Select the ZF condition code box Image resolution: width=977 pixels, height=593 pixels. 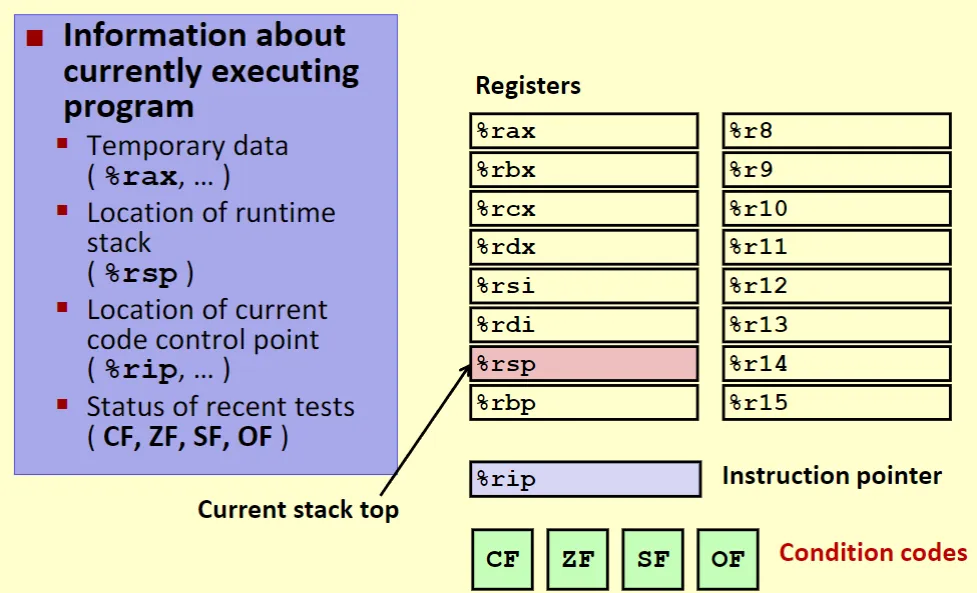(578, 559)
